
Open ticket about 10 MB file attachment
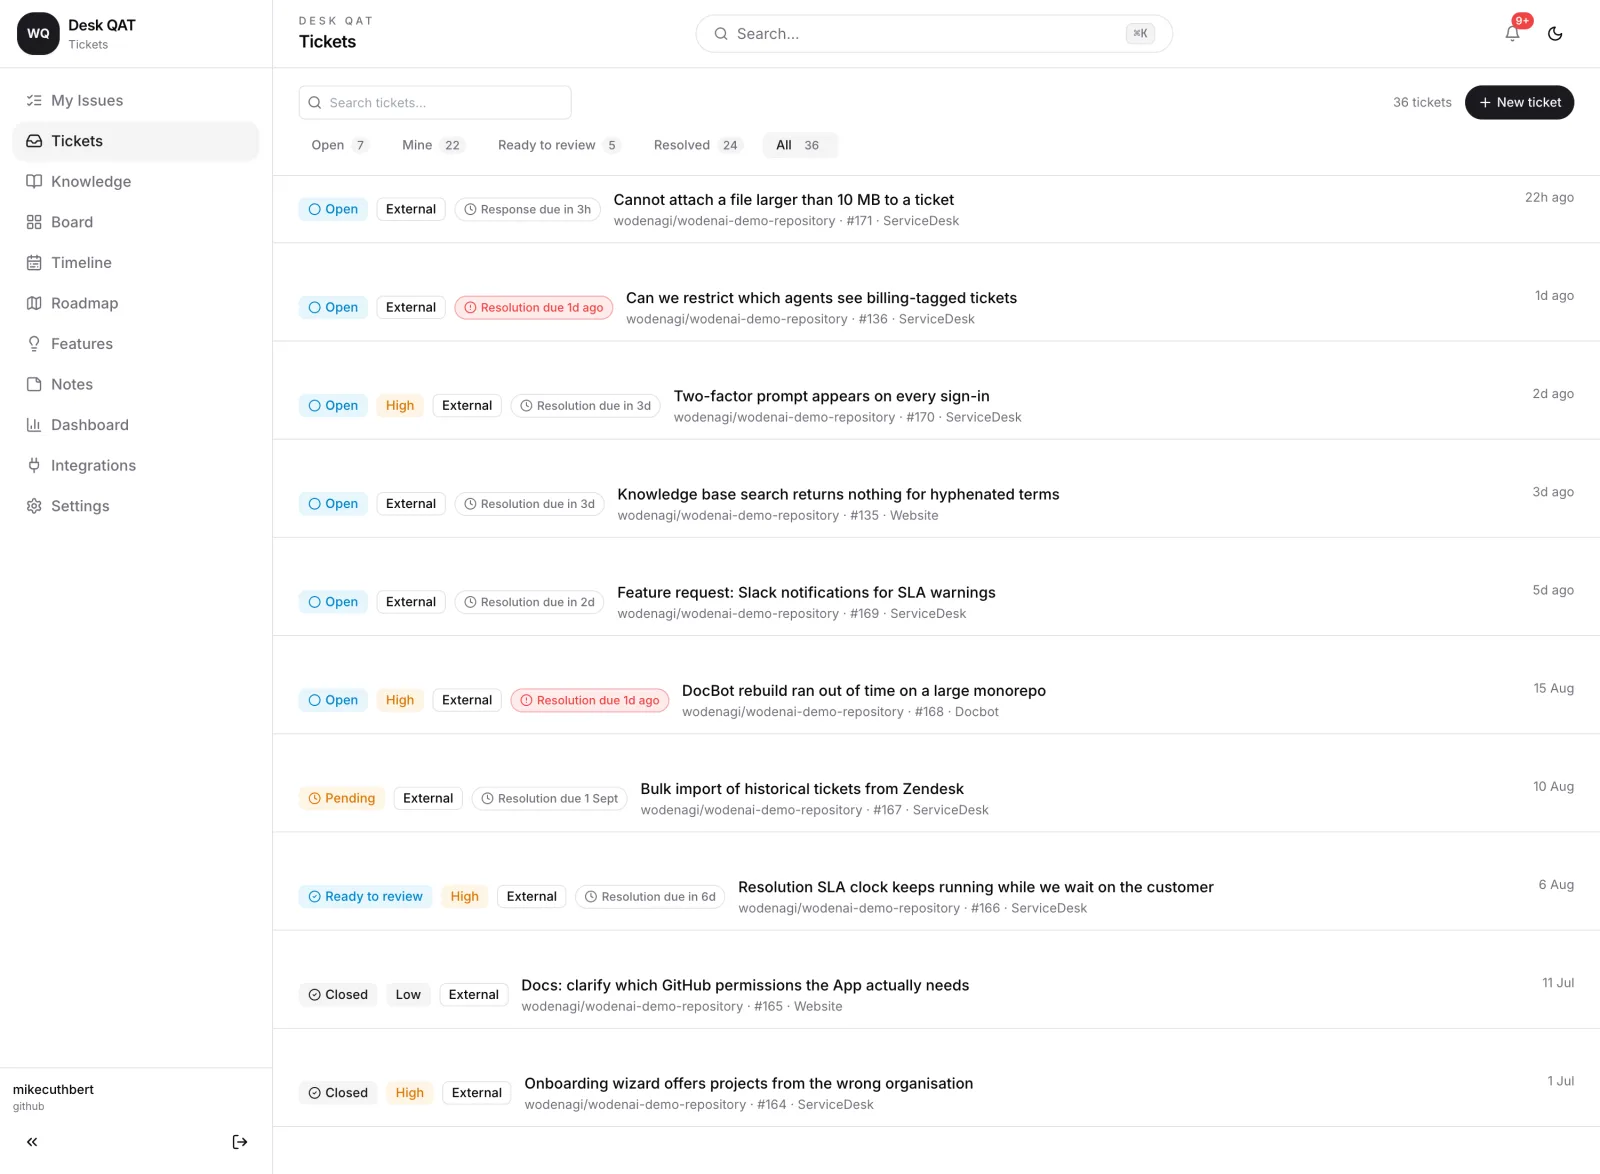coord(783,200)
